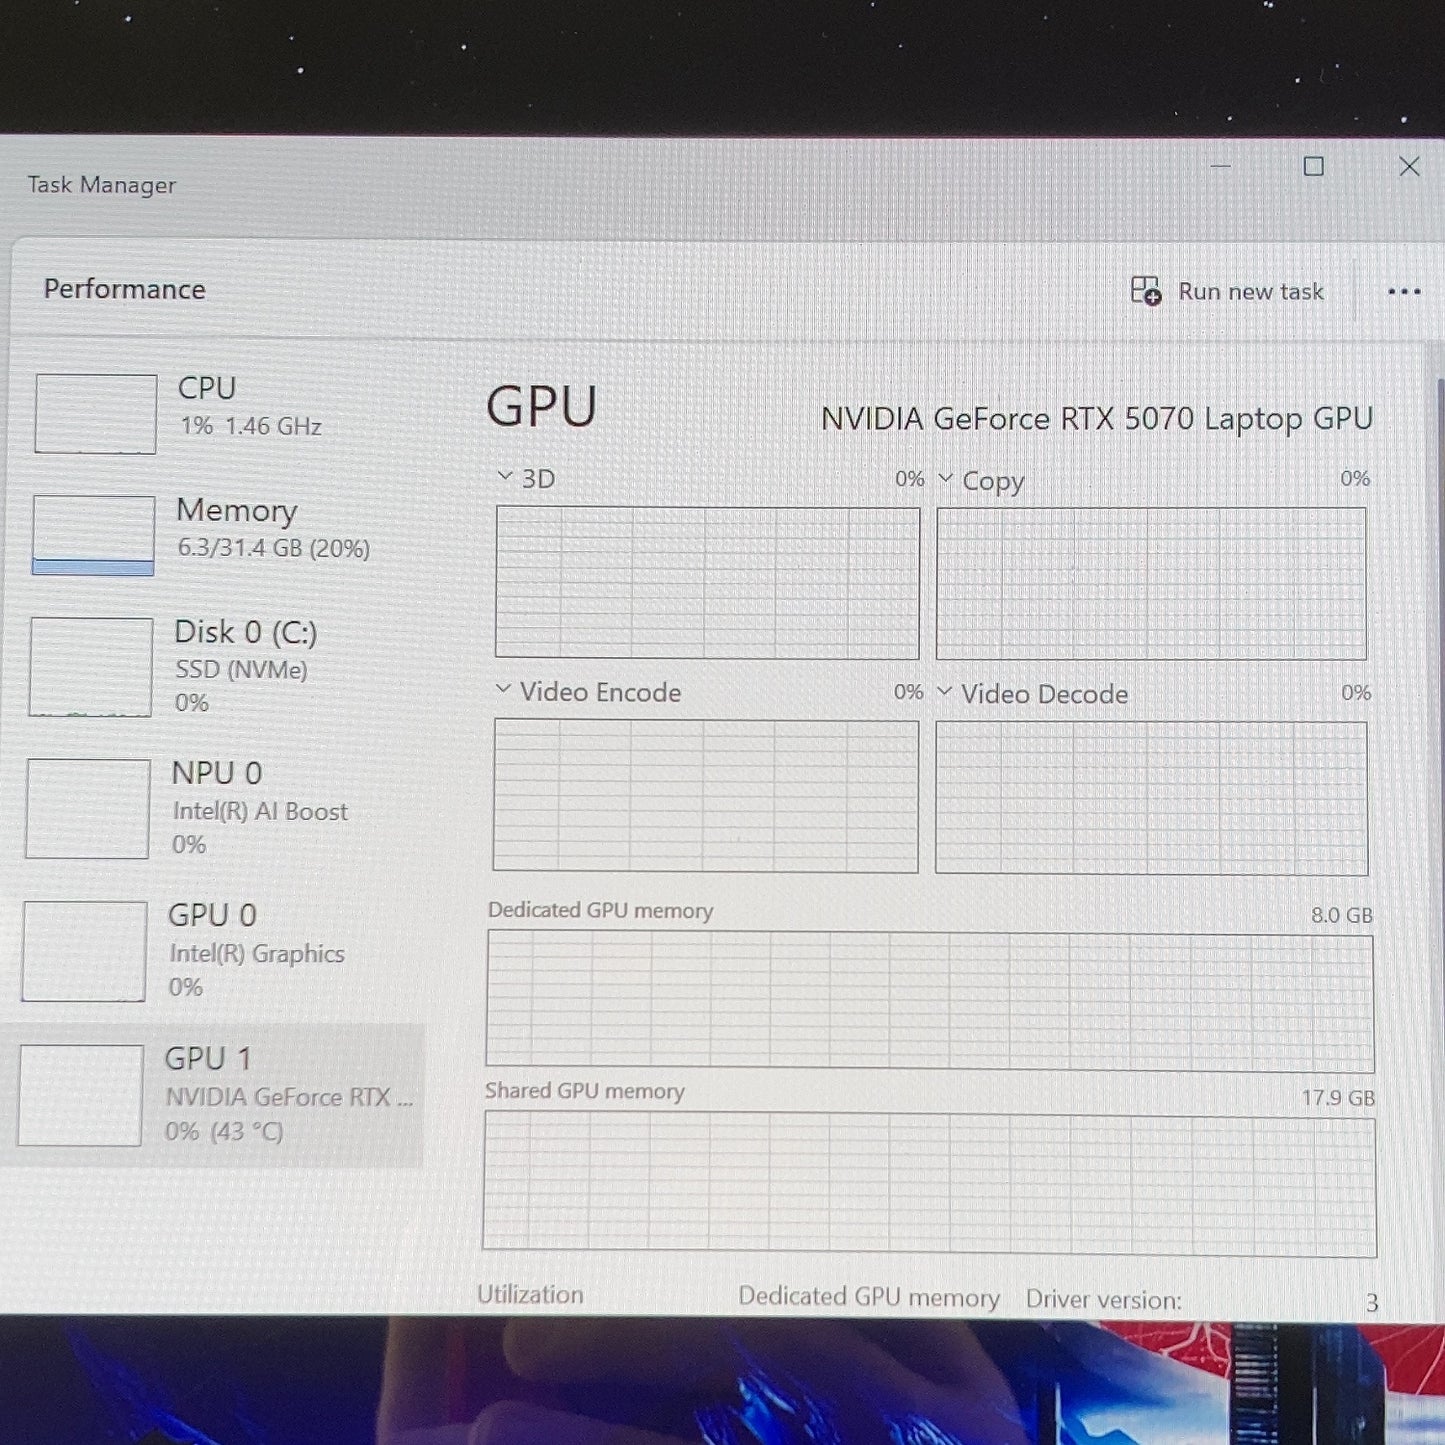This screenshot has width=1445, height=1445.
Task: Open the Video Decode graph dropdown
Action: pyautogui.click(x=945, y=691)
